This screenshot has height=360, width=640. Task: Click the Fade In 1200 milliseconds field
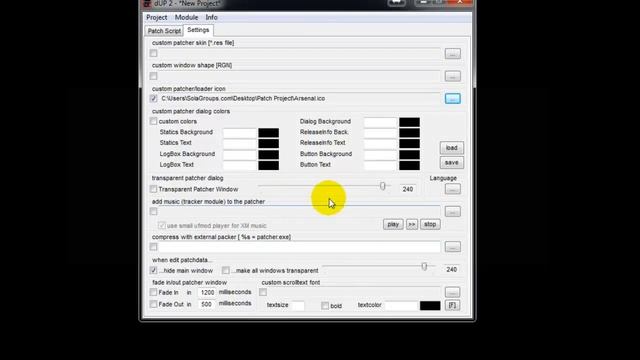(x=207, y=292)
